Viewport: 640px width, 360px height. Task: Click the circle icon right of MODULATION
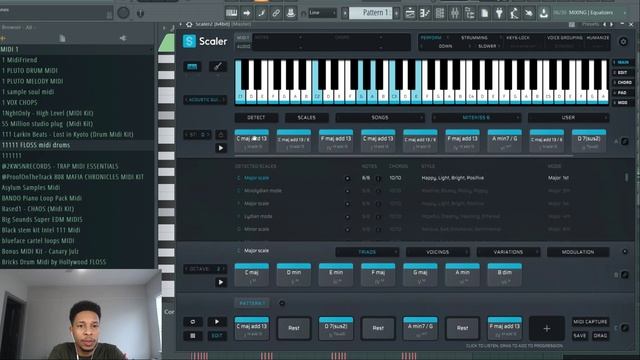tap(625, 252)
